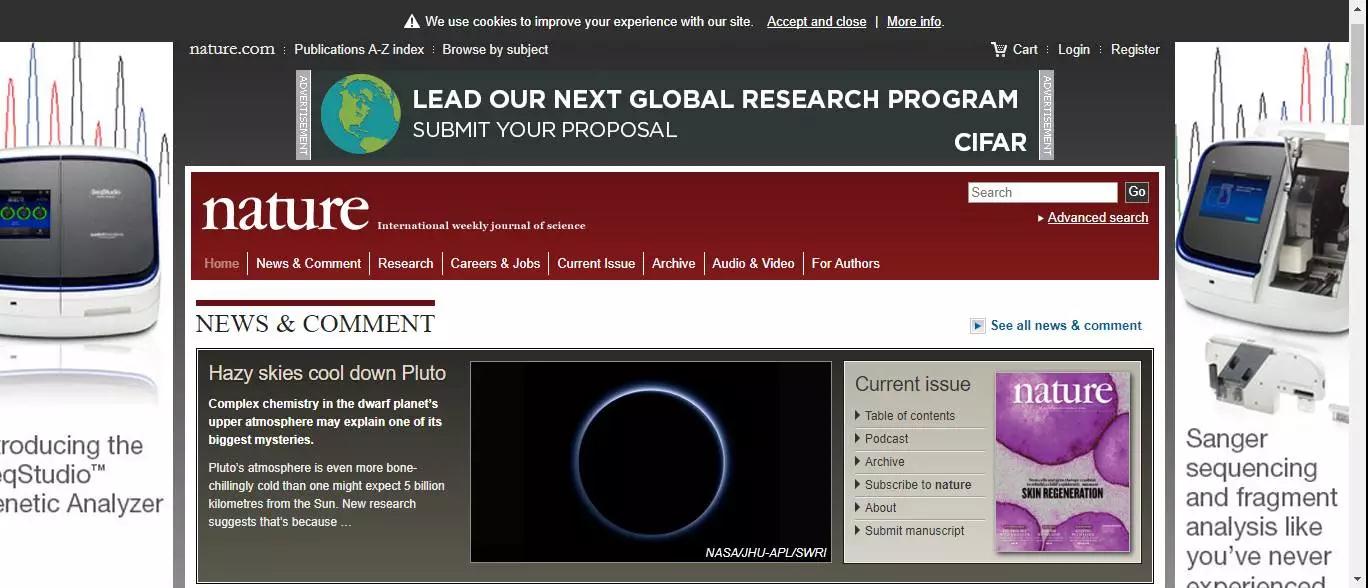Click the Pluto eclipse image
Viewport: 1368px width, 588px height.
click(x=651, y=461)
